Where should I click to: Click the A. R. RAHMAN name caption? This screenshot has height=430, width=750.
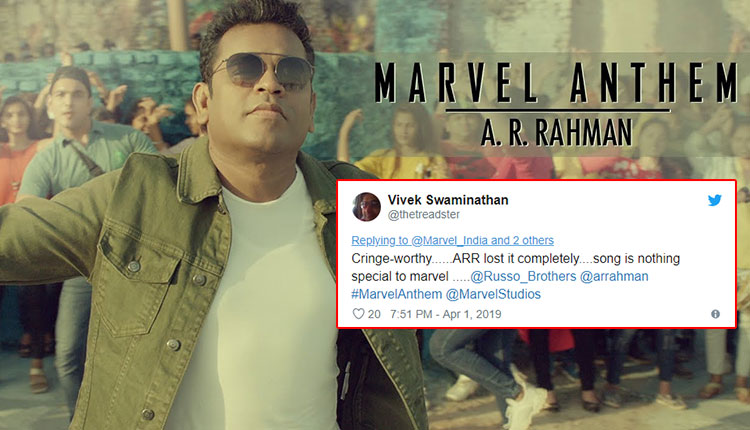tap(556, 132)
